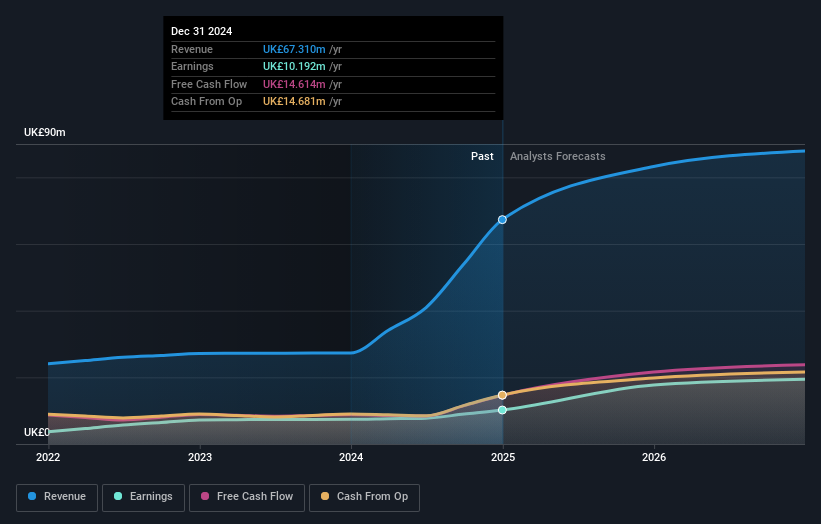Click the UK£0 y-axis label

[37, 432]
